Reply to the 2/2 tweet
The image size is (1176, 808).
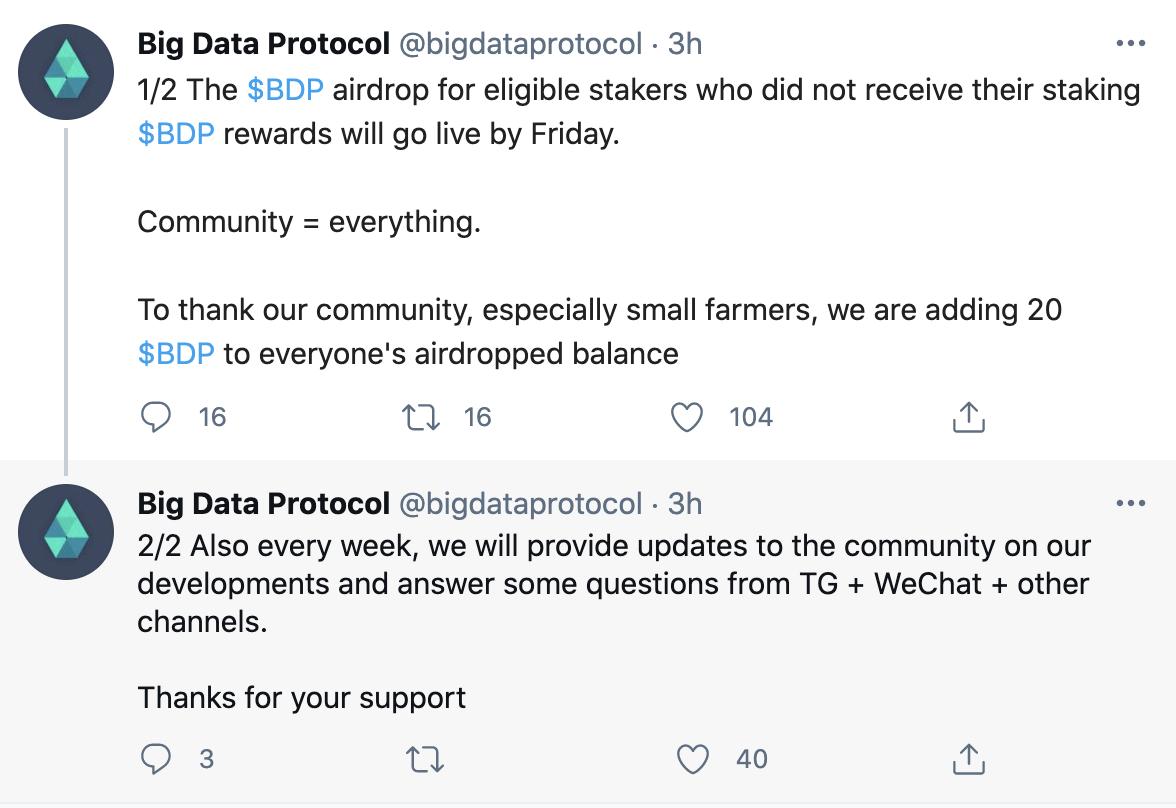[156, 759]
